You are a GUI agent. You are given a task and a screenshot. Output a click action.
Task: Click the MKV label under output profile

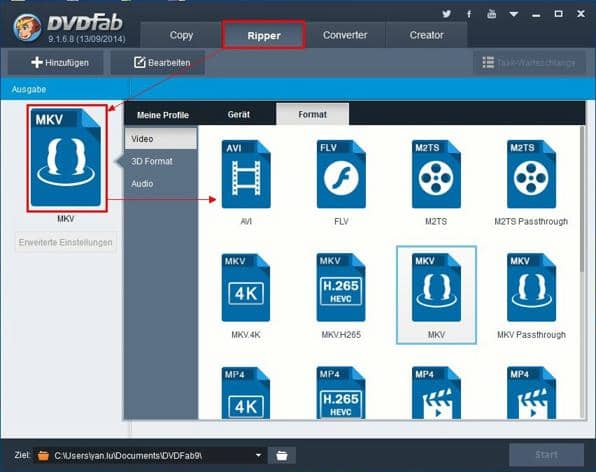[x=65, y=219]
